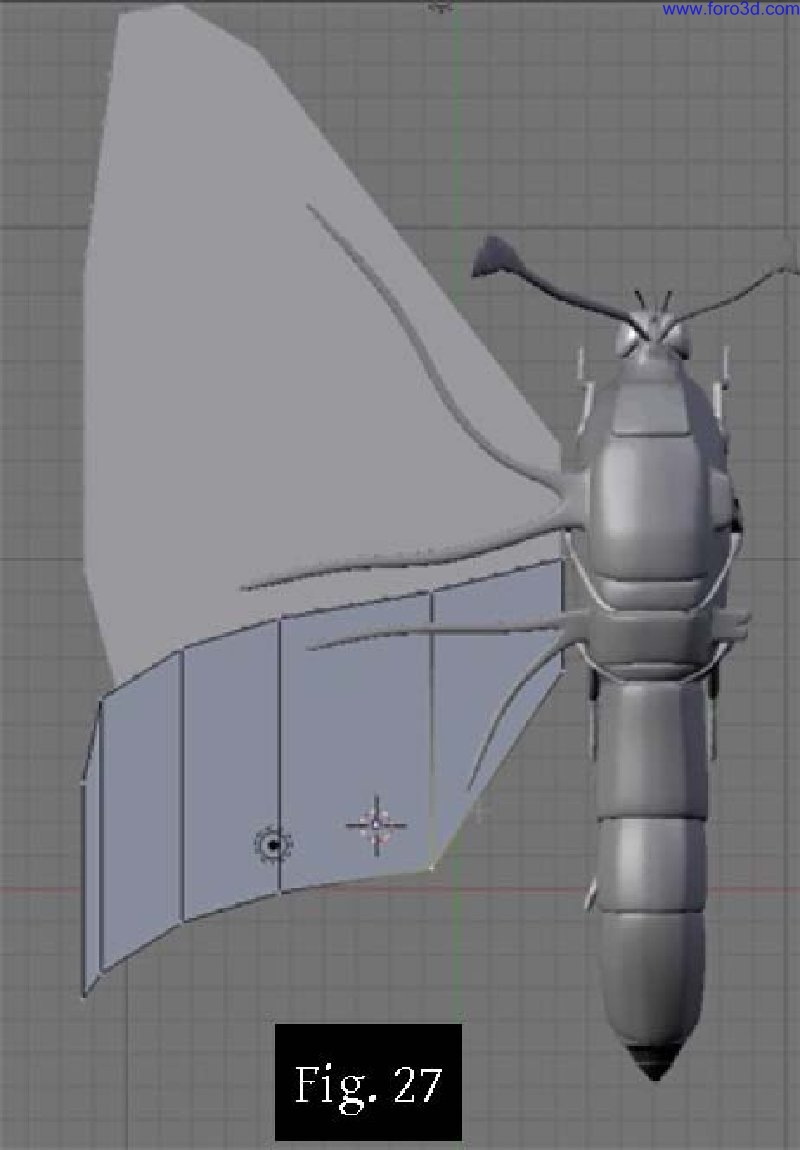
Task: Click the 3D cursor crosshair
Action: (376, 825)
